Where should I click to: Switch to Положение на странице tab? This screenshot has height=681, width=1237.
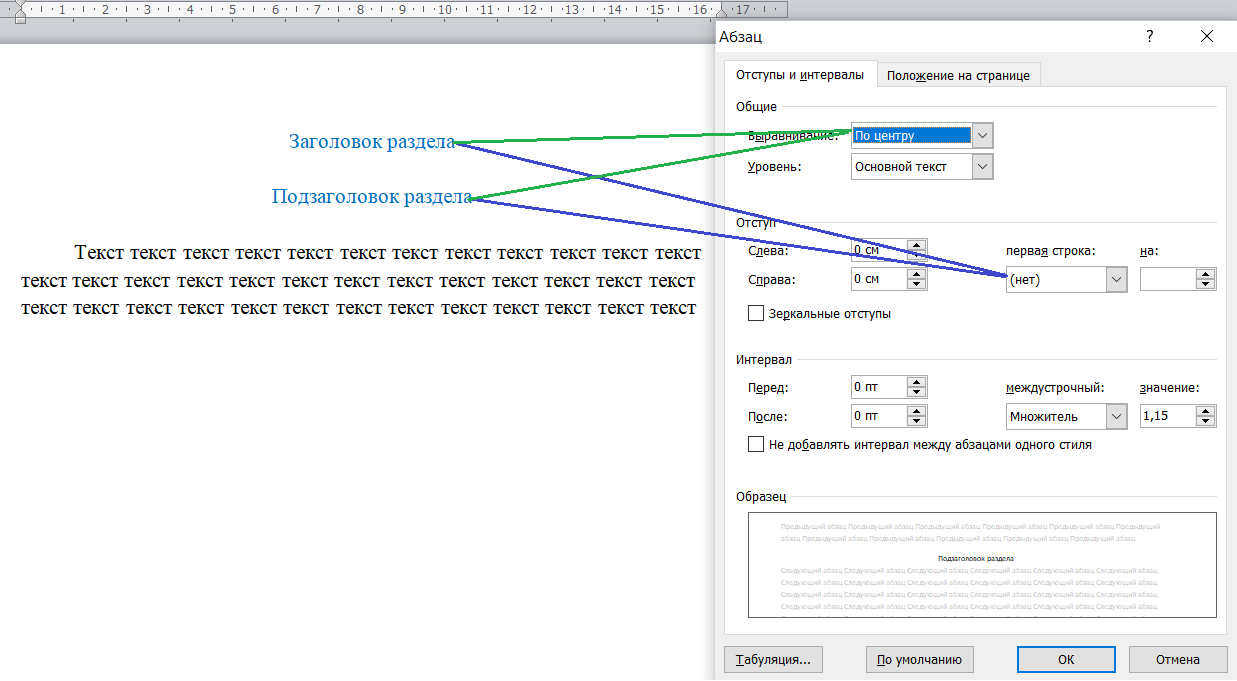[x=960, y=76]
